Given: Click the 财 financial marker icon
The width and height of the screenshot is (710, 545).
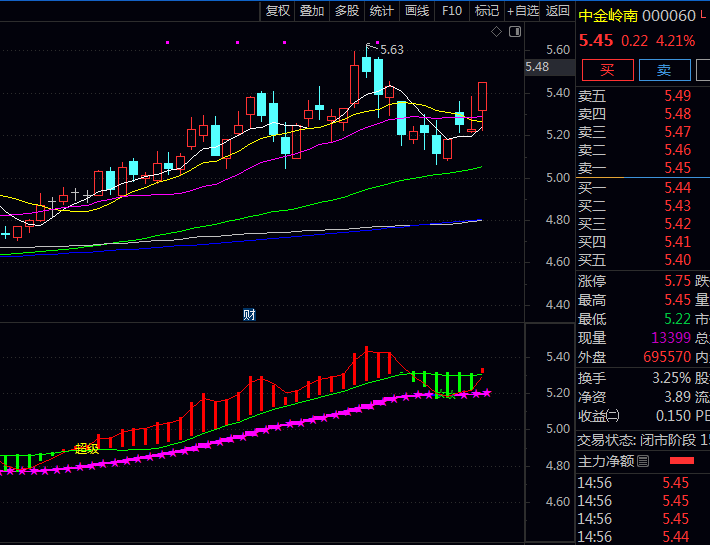Looking at the screenshot, I should [249, 315].
